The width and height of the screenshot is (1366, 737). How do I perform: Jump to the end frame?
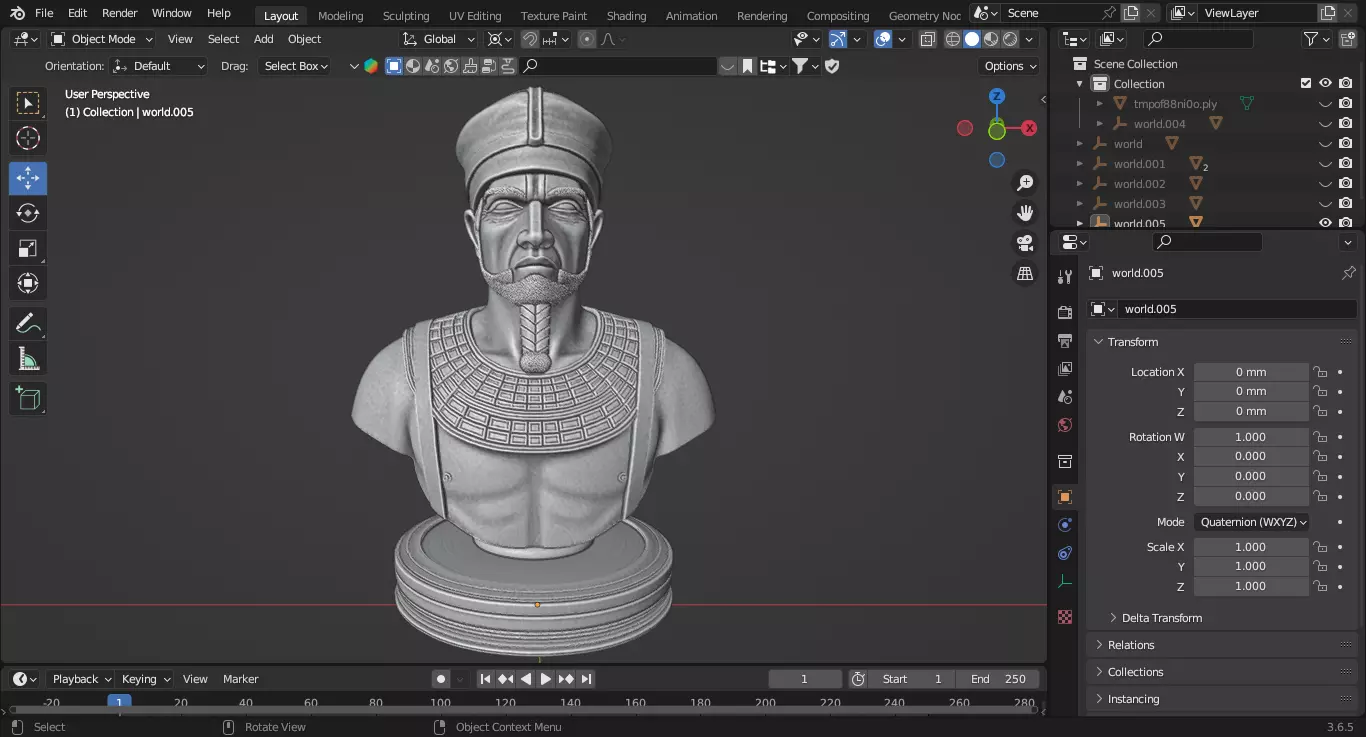click(586, 679)
